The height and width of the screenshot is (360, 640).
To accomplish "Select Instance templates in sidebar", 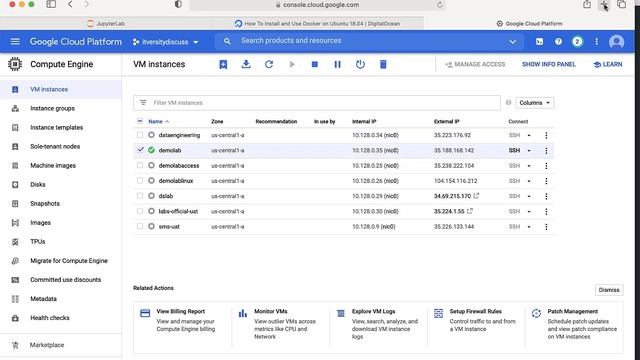I will point(56,127).
